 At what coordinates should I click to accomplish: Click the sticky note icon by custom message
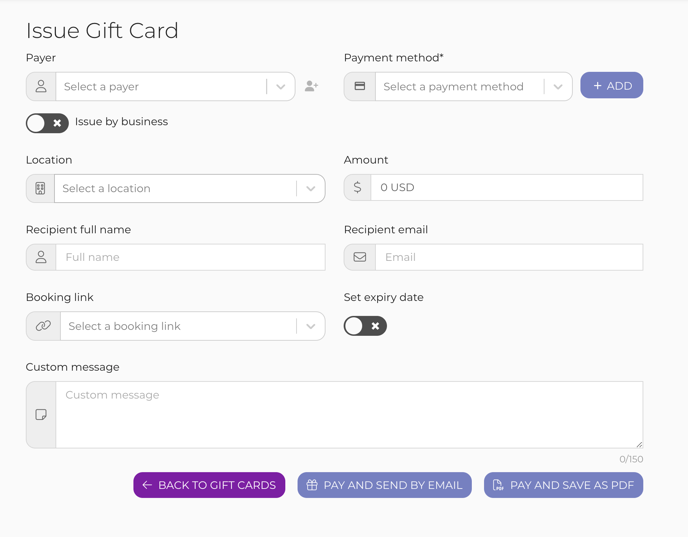[41, 415]
